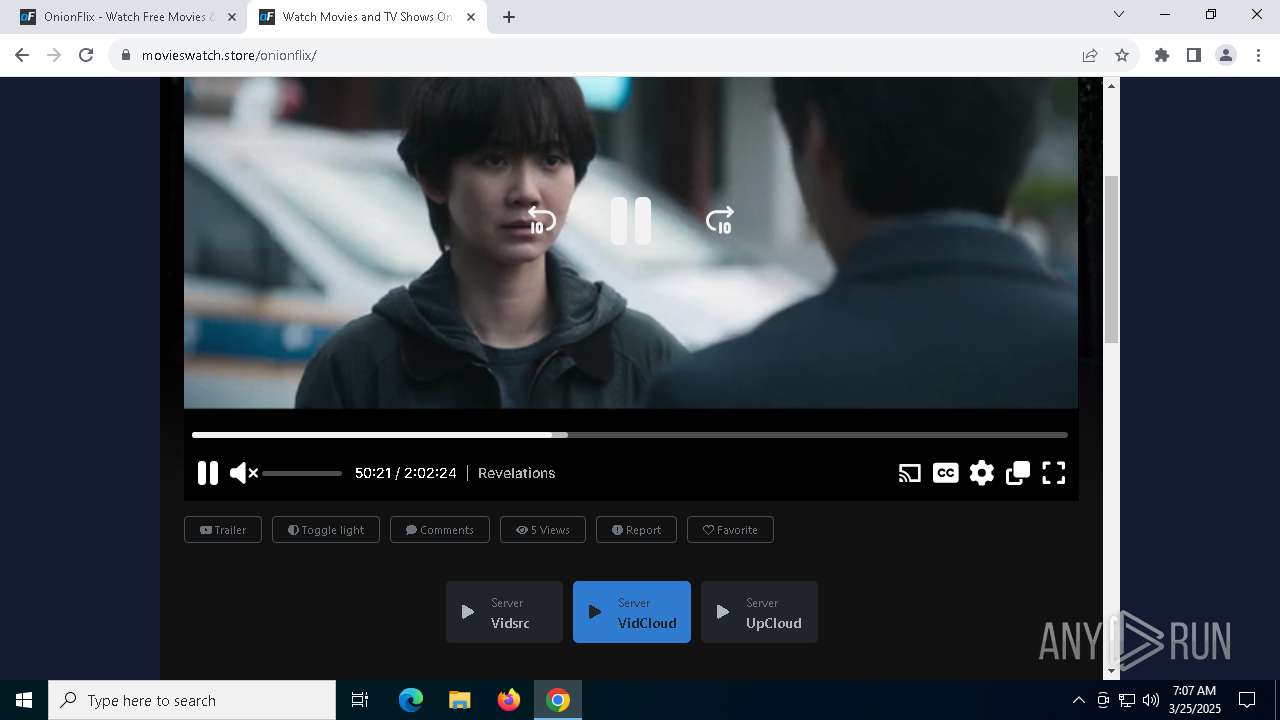Rewind 10 seconds in the video

coord(541,220)
